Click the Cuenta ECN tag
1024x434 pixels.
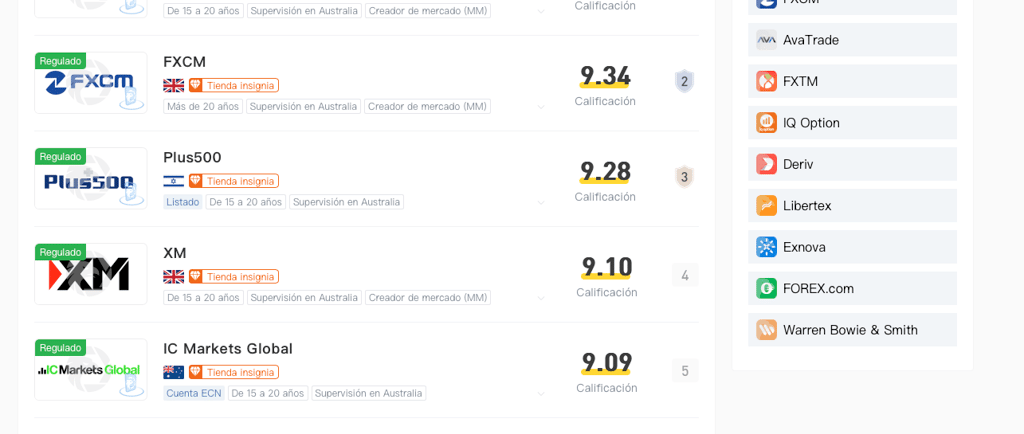[x=194, y=393]
